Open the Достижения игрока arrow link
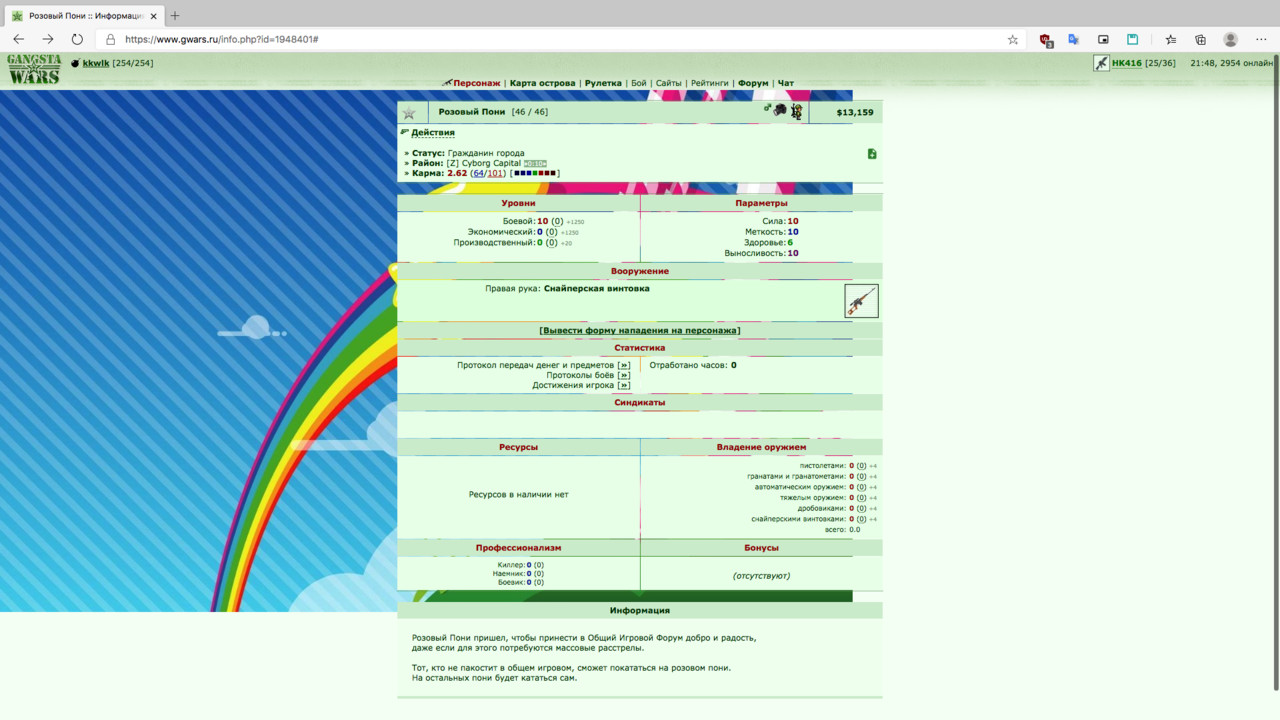This screenshot has width=1280, height=720. (624, 385)
